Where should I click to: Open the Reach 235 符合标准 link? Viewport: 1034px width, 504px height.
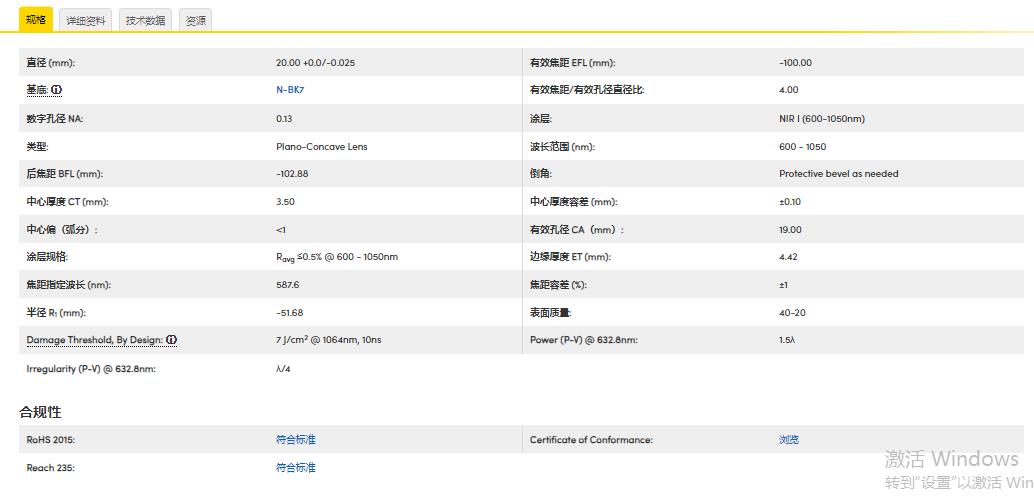pos(295,467)
